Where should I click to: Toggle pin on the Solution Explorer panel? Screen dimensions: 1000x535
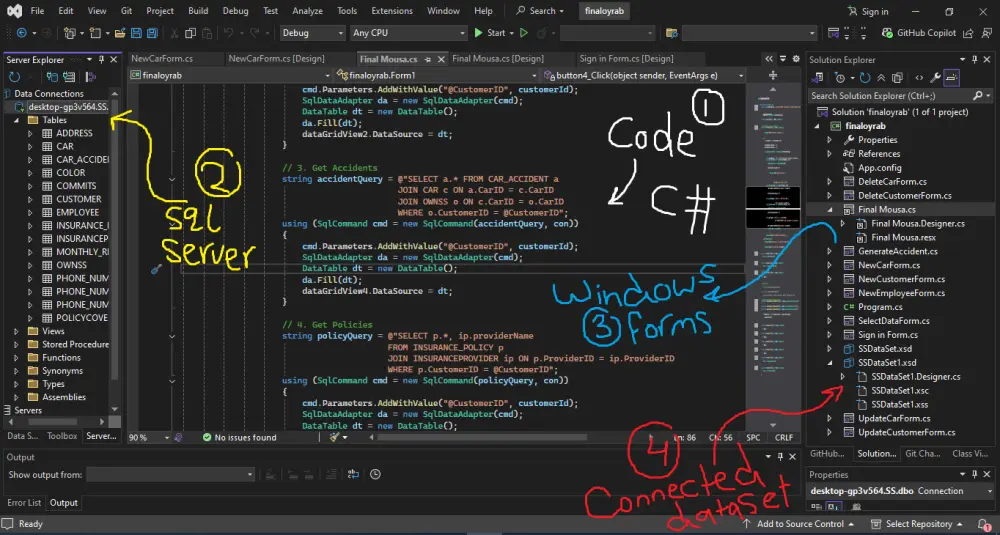point(974,59)
